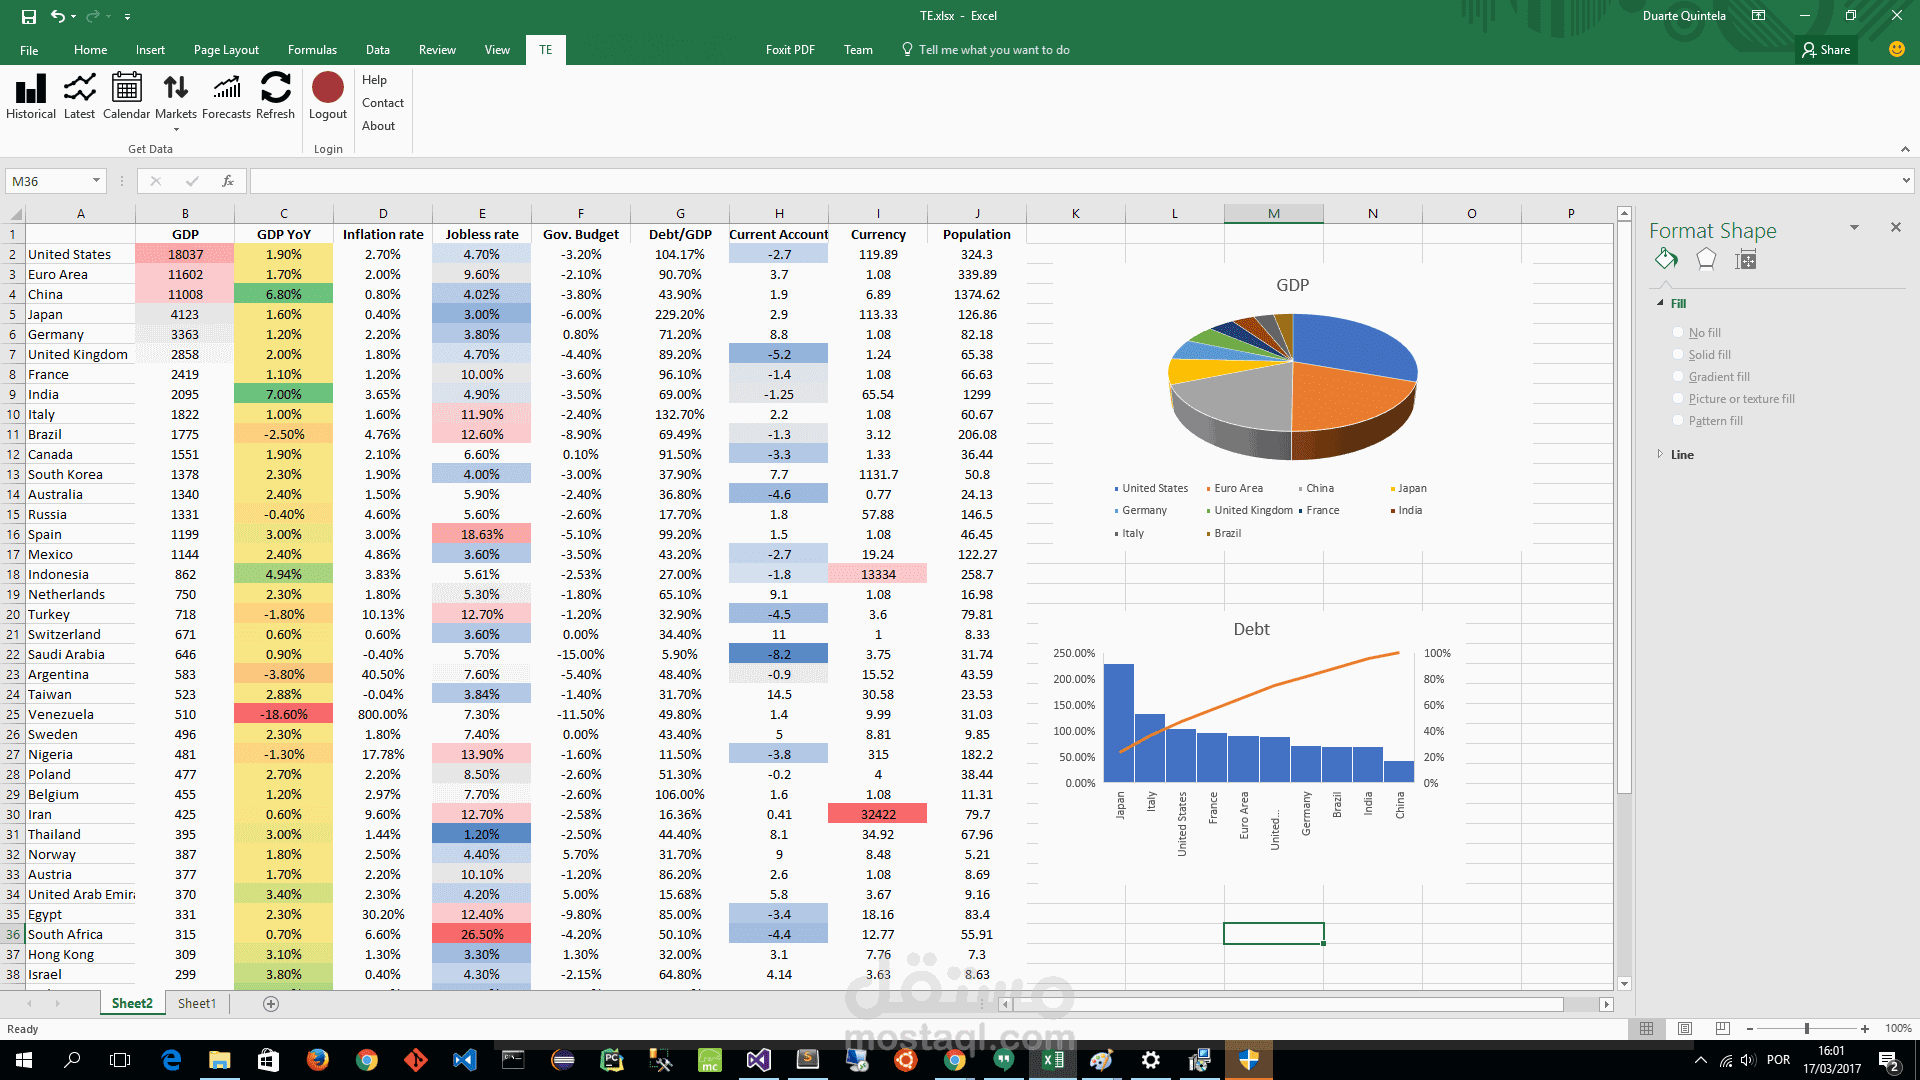Click the Help link in Login group
The height and width of the screenshot is (1080, 1920).
pyautogui.click(x=374, y=80)
